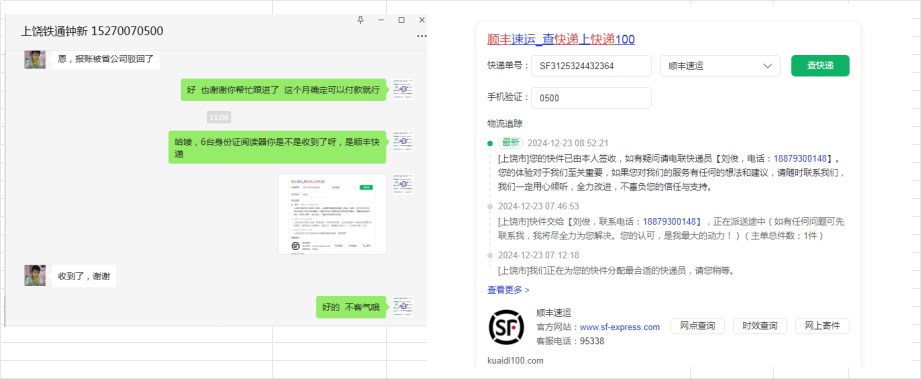Open the 顺丰速运 courier company dropdown
This screenshot has width=921, height=379.
(720, 66)
